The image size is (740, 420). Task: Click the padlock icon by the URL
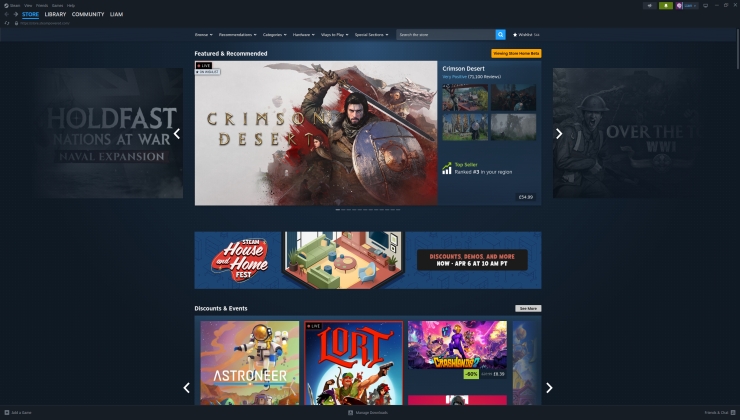click(17, 23)
